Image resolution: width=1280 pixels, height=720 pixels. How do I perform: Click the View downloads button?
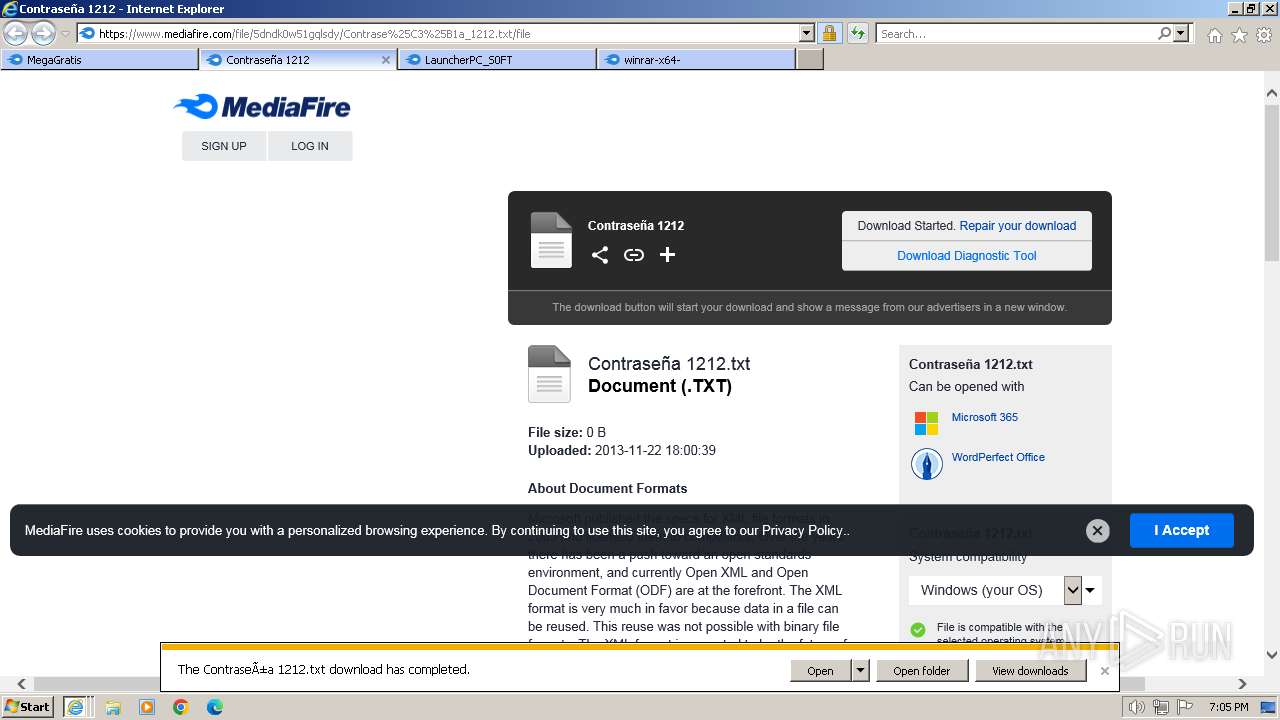[x=1030, y=671]
